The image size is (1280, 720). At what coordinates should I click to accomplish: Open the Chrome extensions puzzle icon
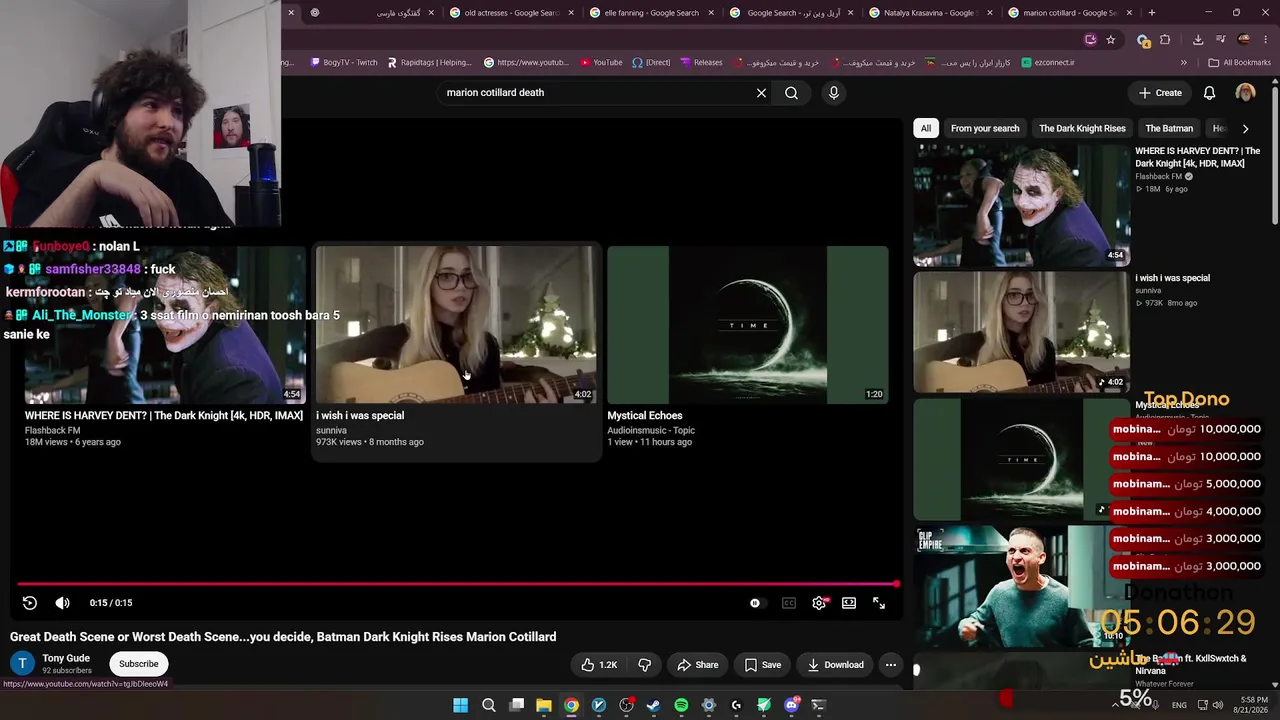1166,40
